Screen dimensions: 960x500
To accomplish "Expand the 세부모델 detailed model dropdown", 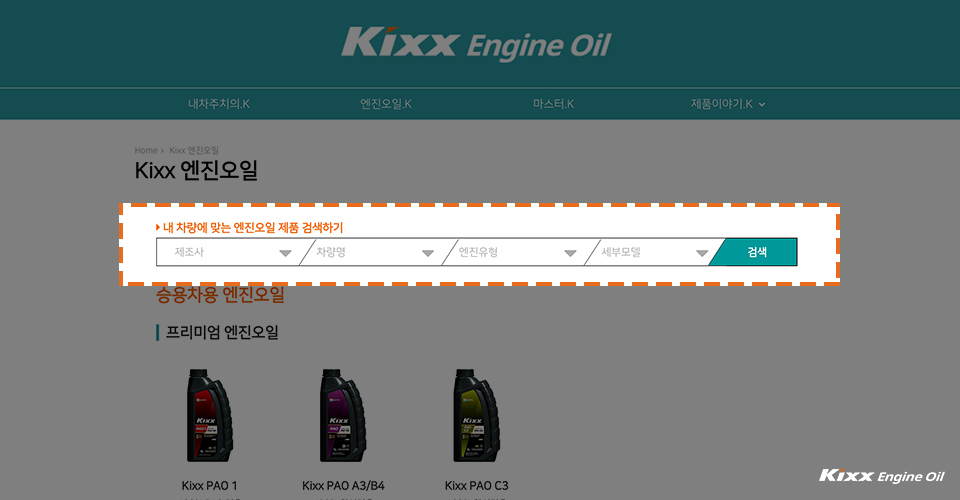I will tap(653, 252).
